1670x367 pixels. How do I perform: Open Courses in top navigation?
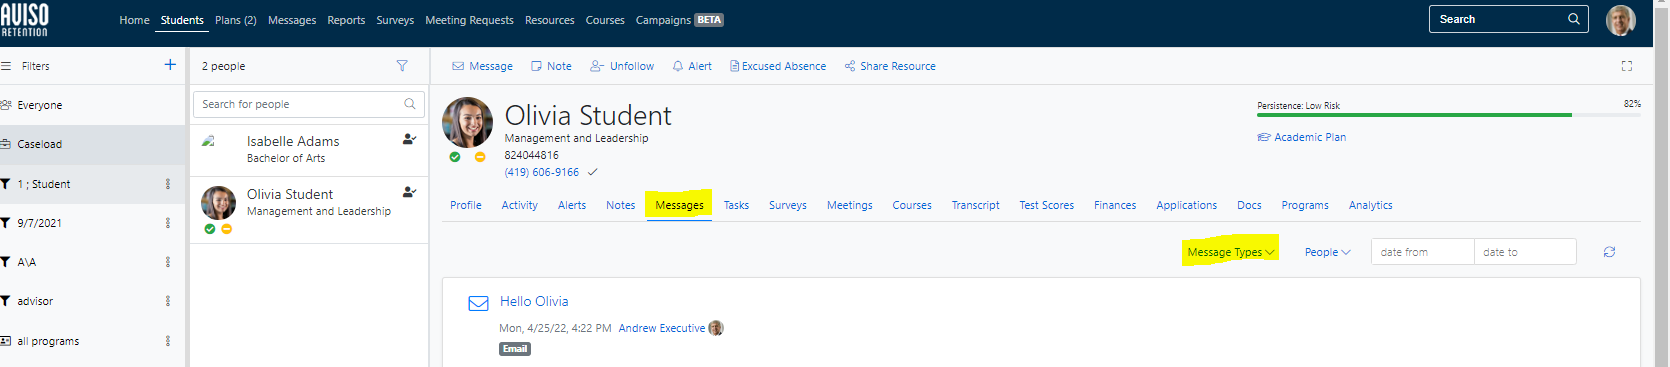(x=605, y=20)
